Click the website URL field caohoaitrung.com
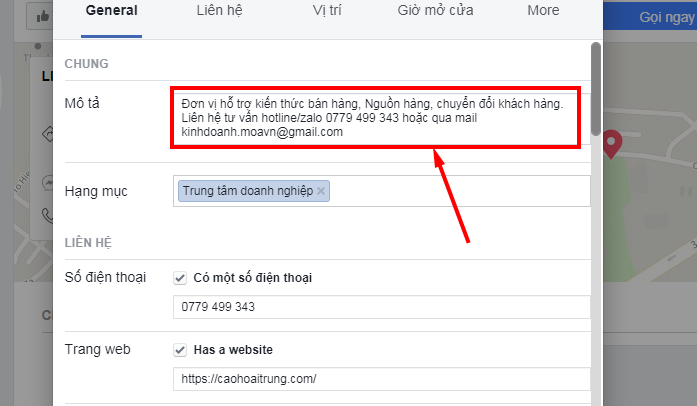Screen dimensions: 697x406 381,379
